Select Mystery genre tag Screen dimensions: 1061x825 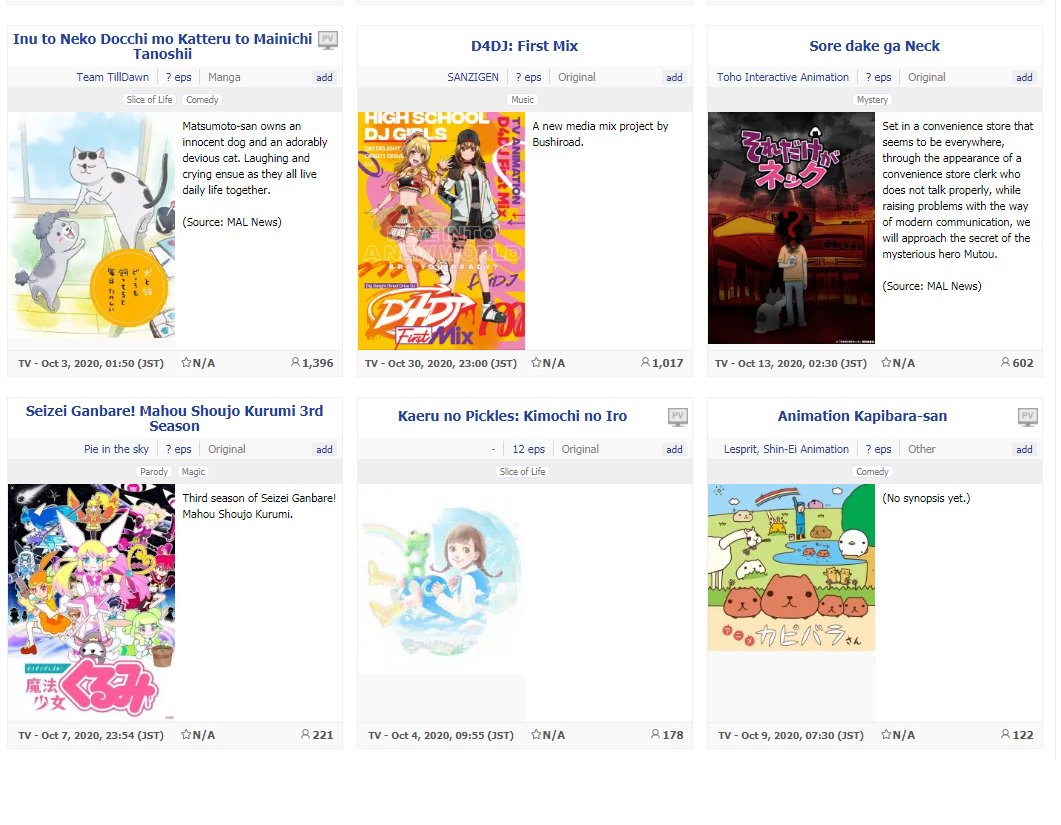point(872,99)
